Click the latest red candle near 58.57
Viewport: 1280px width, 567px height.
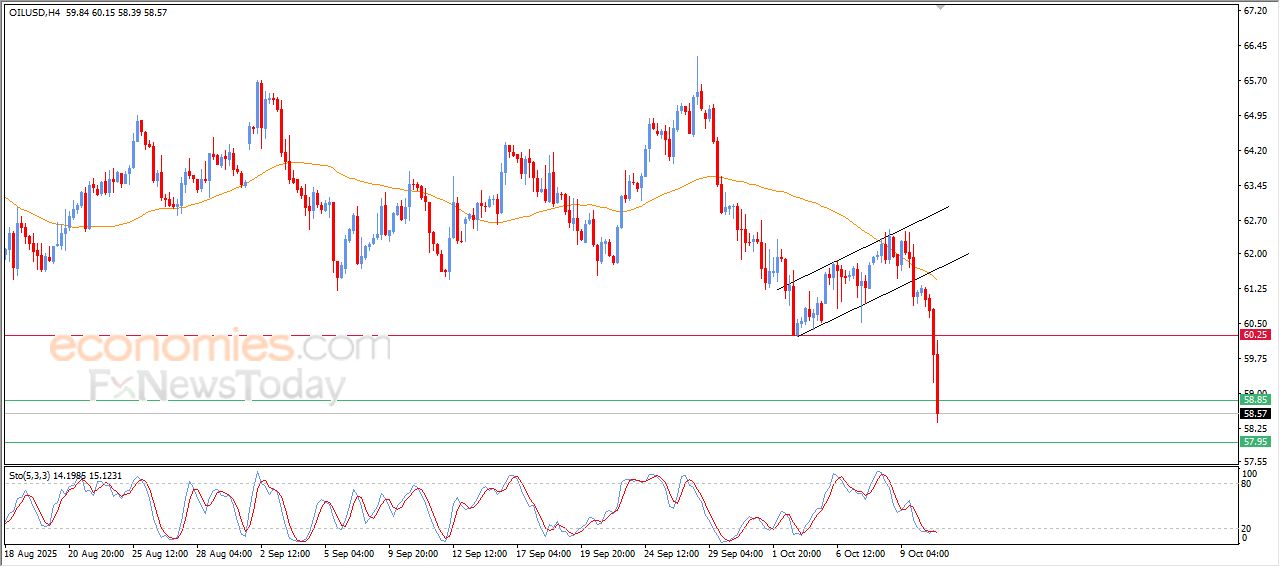pyautogui.click(x=938, y=390)
